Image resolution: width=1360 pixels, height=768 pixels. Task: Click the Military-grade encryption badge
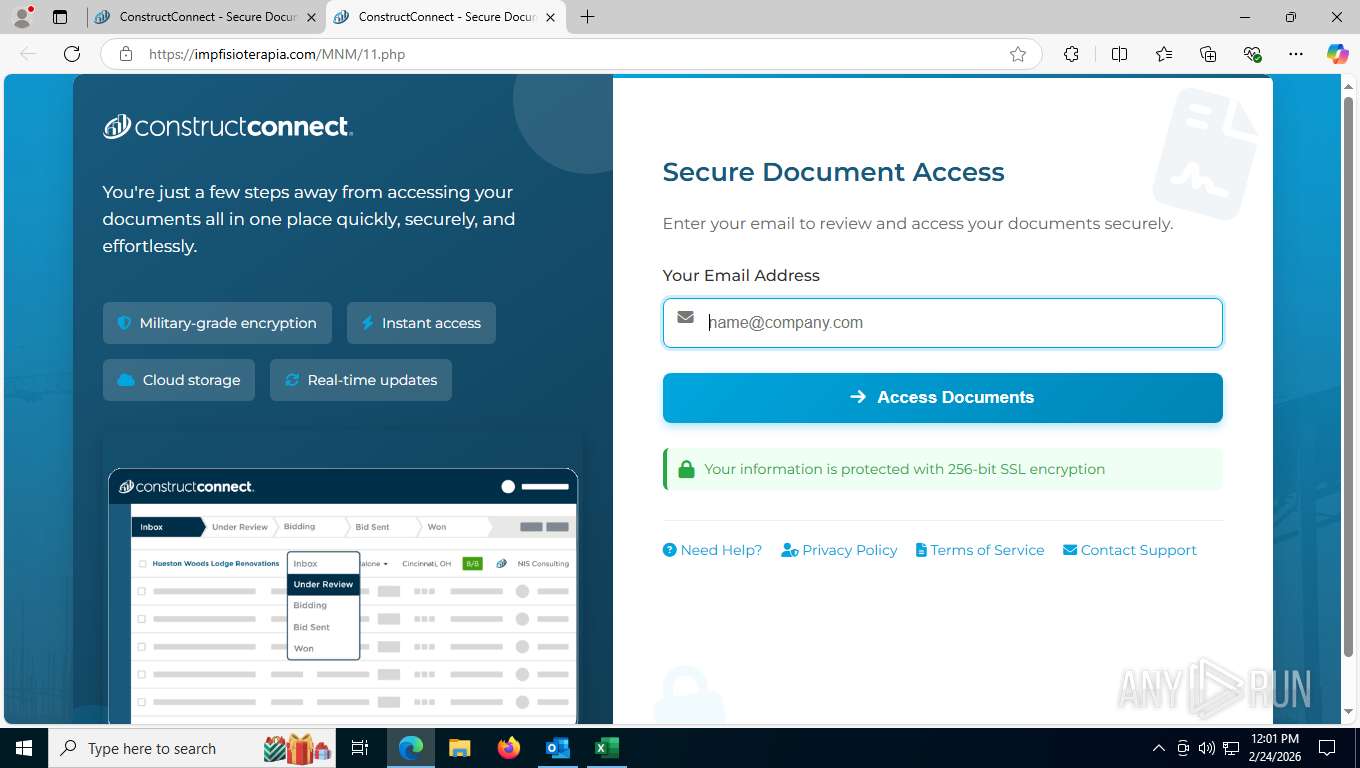[x=217, y=323]
